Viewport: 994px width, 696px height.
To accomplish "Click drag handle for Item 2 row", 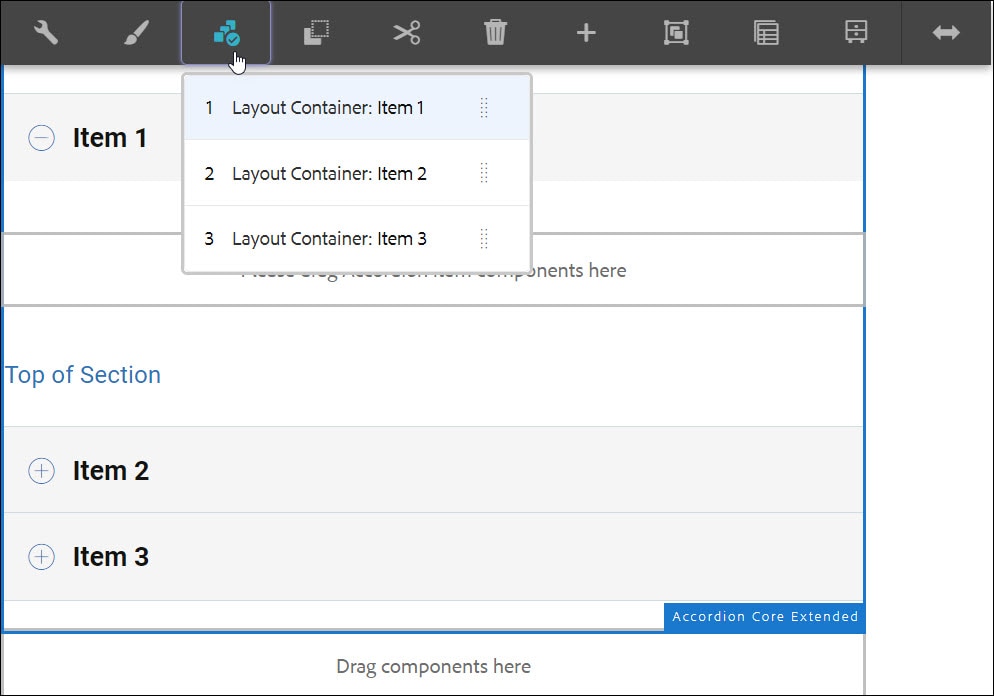I will click(x=484, y=173).
